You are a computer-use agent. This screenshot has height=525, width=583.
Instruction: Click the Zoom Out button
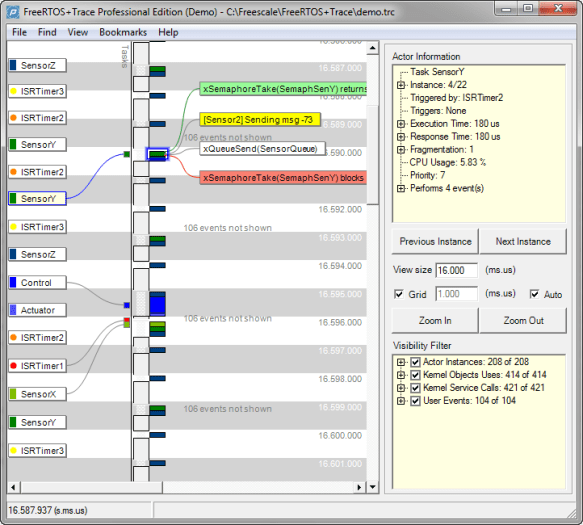tap(523, 321)
